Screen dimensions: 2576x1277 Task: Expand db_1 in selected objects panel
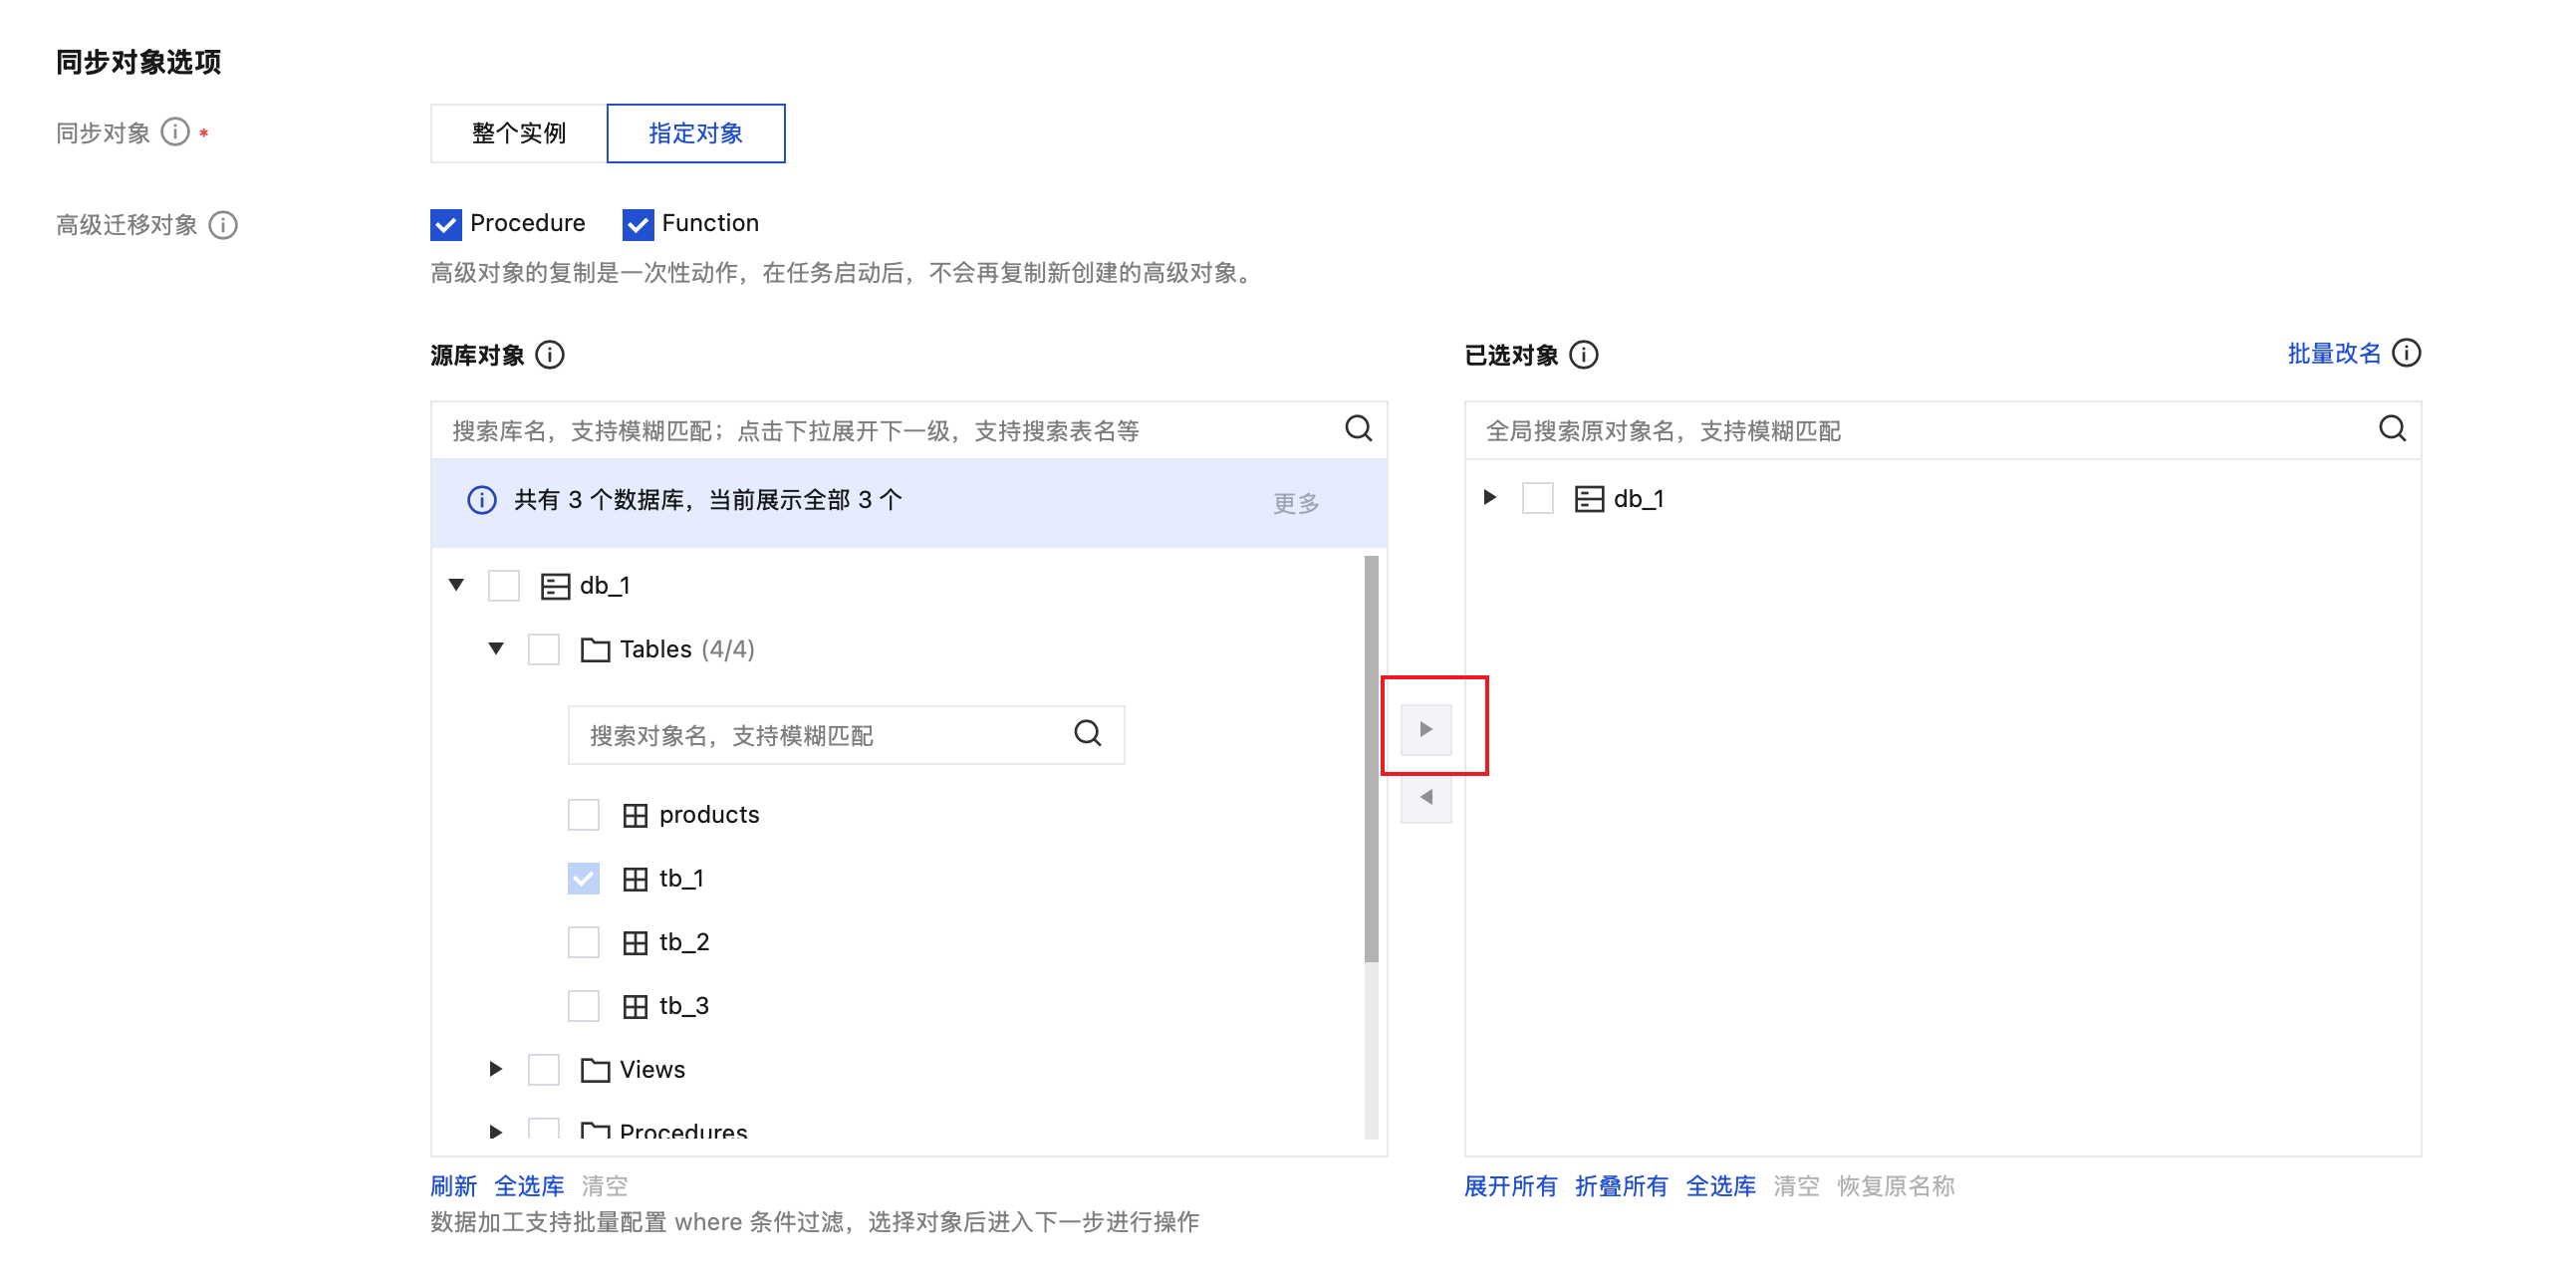[x=1490, y=497]
